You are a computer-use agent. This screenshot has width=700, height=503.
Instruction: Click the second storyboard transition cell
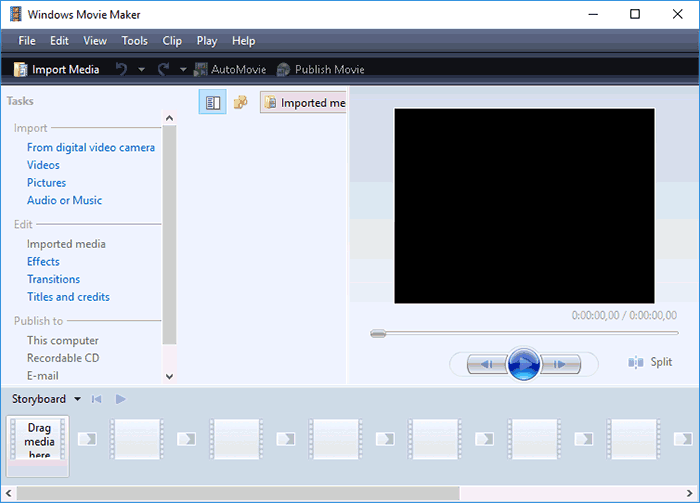[x=187, y=439]
